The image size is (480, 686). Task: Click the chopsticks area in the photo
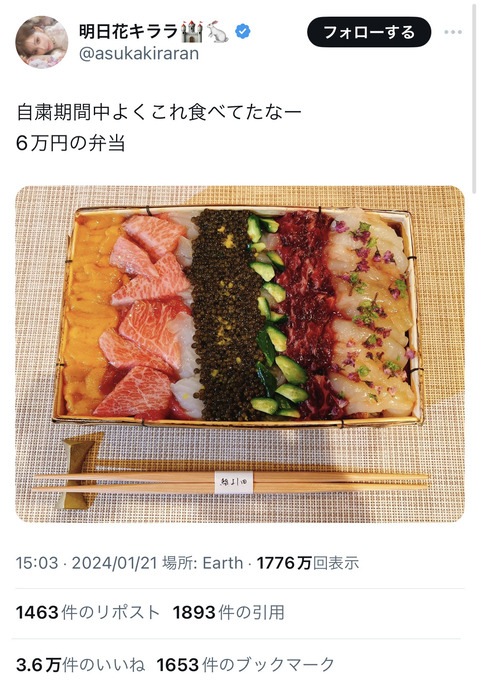pyautogui.click(x=231, y=481)
